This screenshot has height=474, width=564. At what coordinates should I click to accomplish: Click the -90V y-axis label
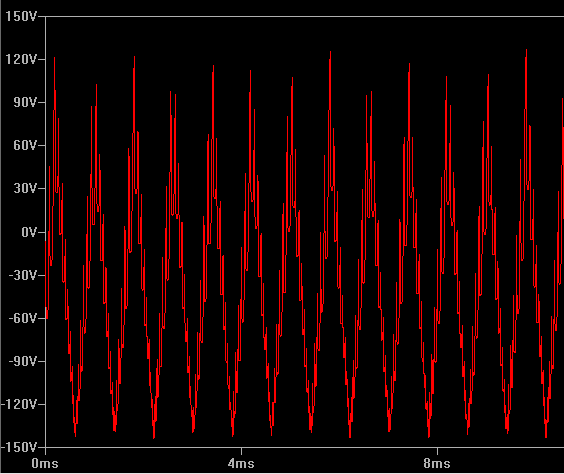pyautogui.click(x=23, y=361)
